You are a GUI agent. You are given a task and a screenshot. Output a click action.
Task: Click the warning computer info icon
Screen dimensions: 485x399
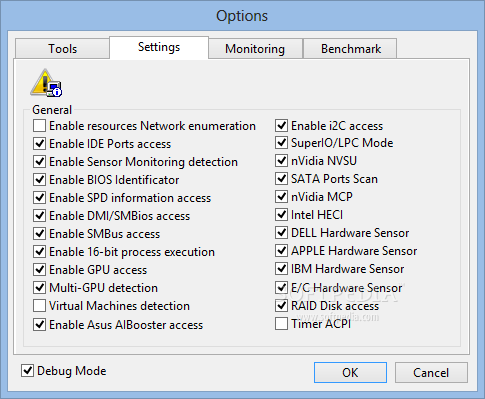point(46,83)
